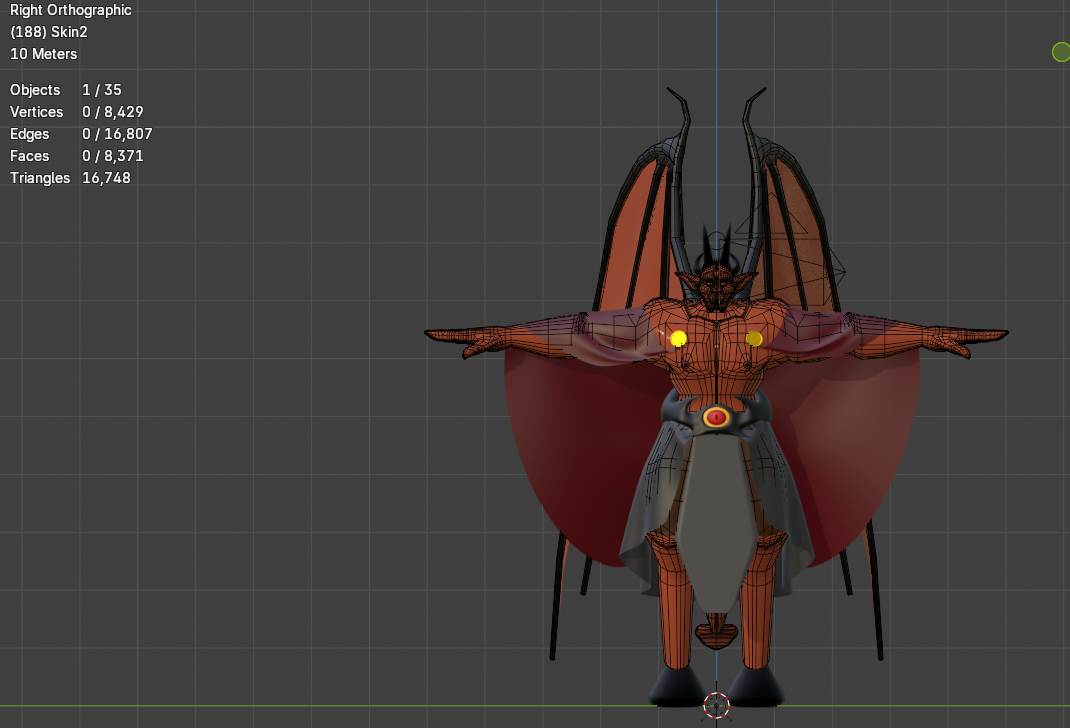Viewport: 1070px width, 728px height.
Task: Click the '10 Meters' grid scale text
Action: 44,54
